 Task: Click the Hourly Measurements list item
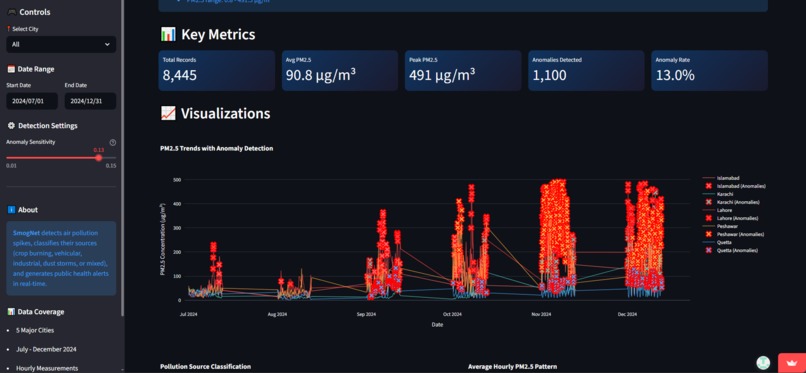(47, 368)
